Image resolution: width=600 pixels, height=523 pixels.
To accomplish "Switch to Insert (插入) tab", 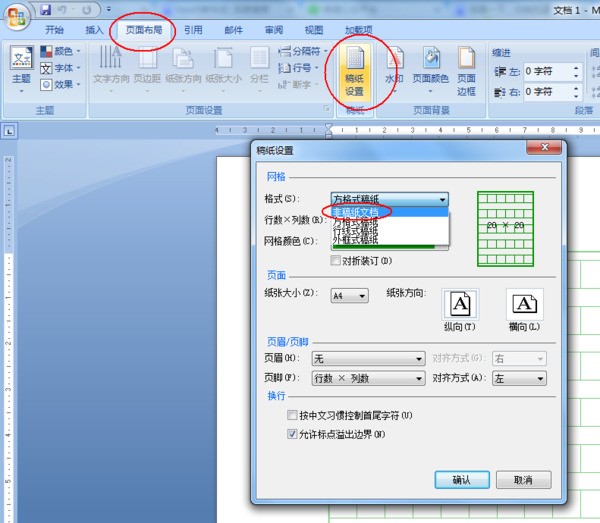I will (94, 30).
